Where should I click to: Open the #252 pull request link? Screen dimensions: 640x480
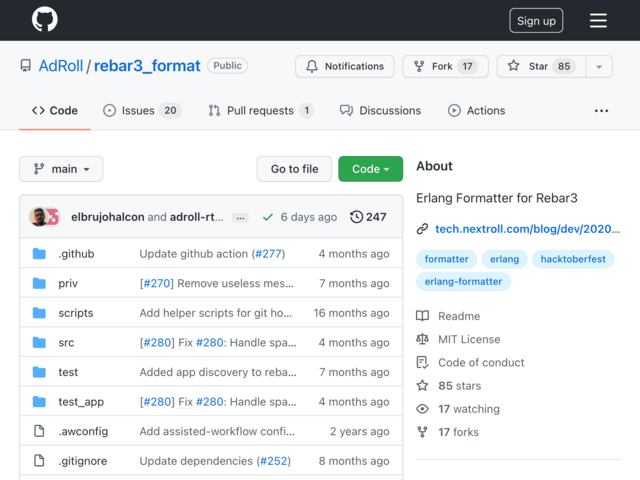click(x=273, y=461)
